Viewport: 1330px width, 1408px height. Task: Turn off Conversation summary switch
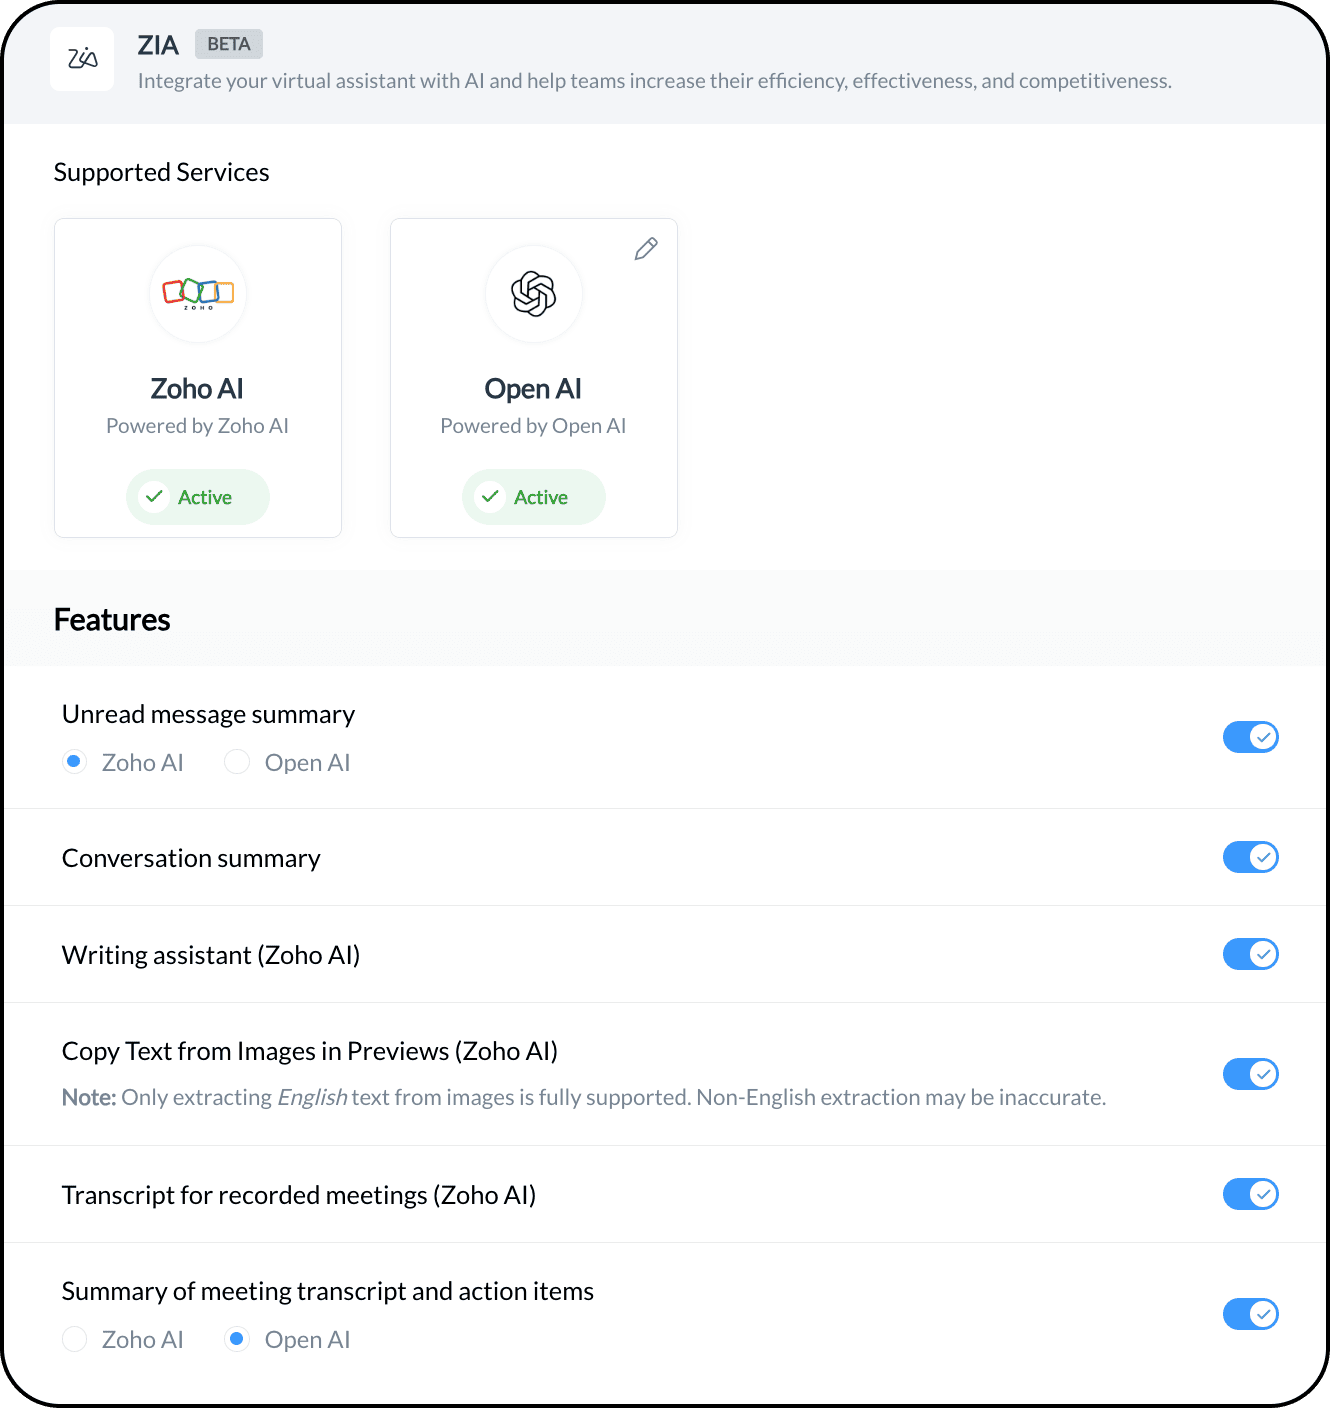point(1250,857)
